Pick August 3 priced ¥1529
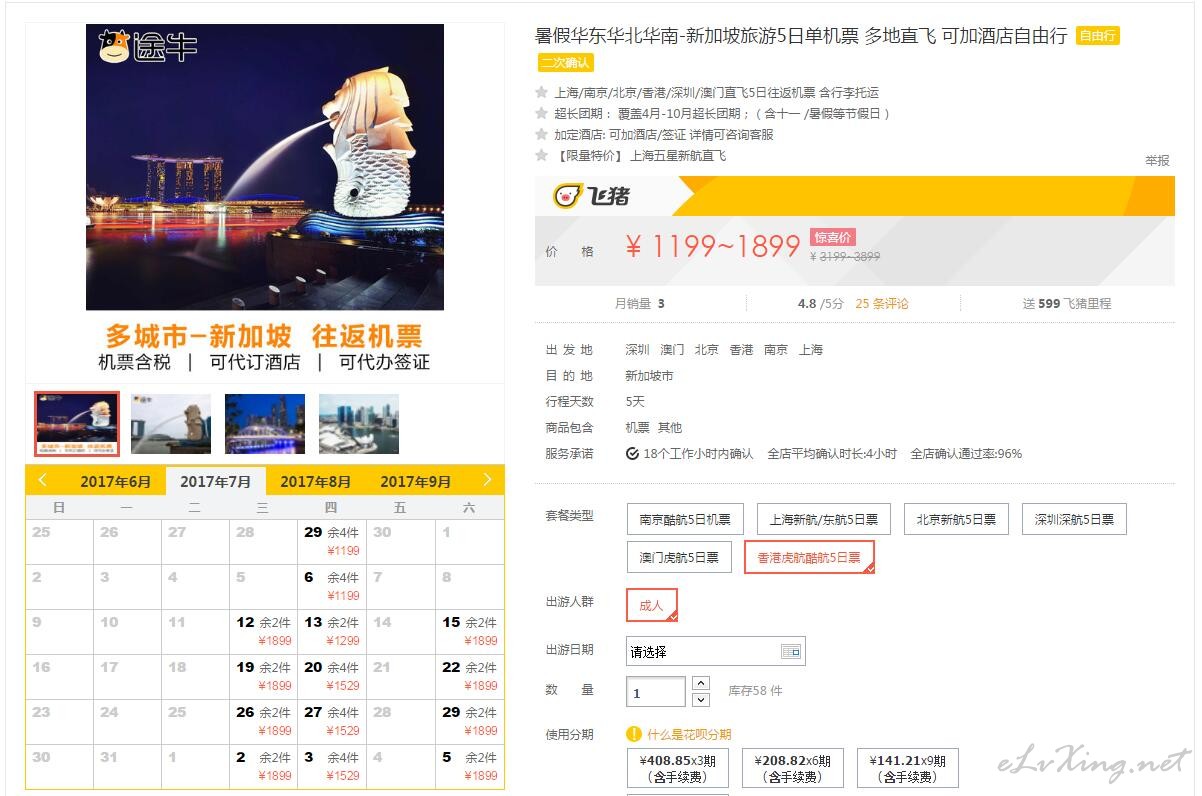 (x=332, y=766)
